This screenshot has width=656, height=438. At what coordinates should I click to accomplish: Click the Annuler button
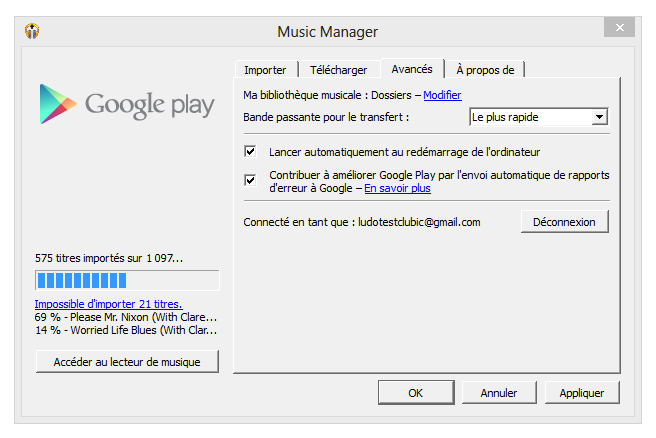click(x=499, y=393)
